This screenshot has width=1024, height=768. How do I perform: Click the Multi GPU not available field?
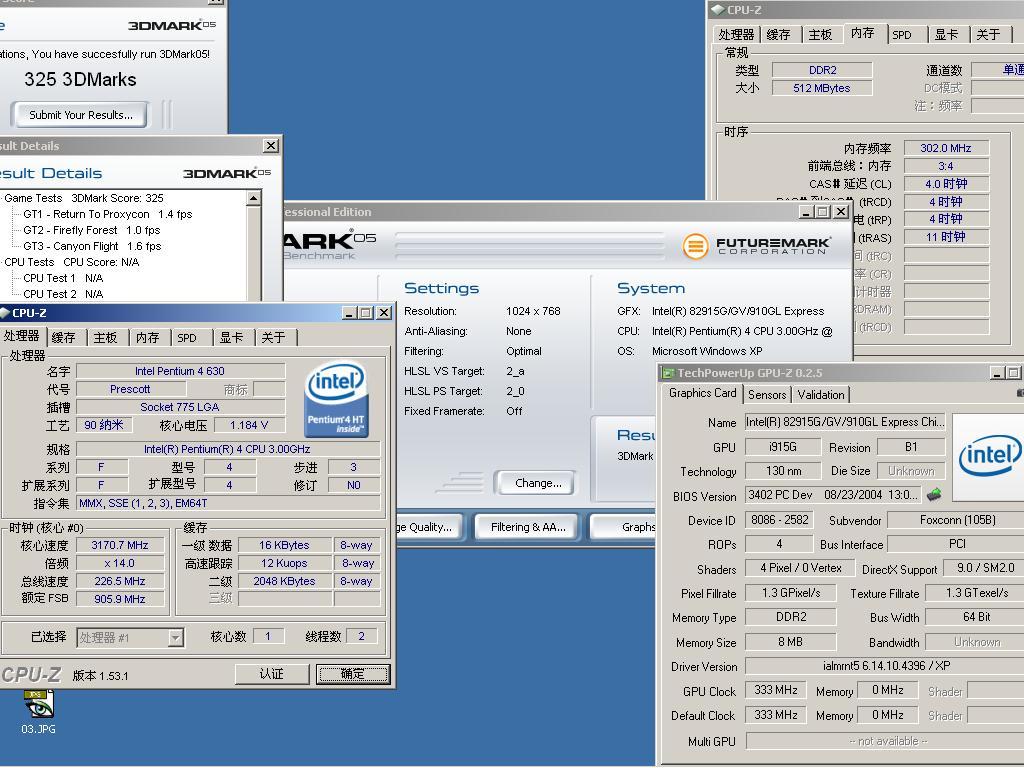click(886, 741)
